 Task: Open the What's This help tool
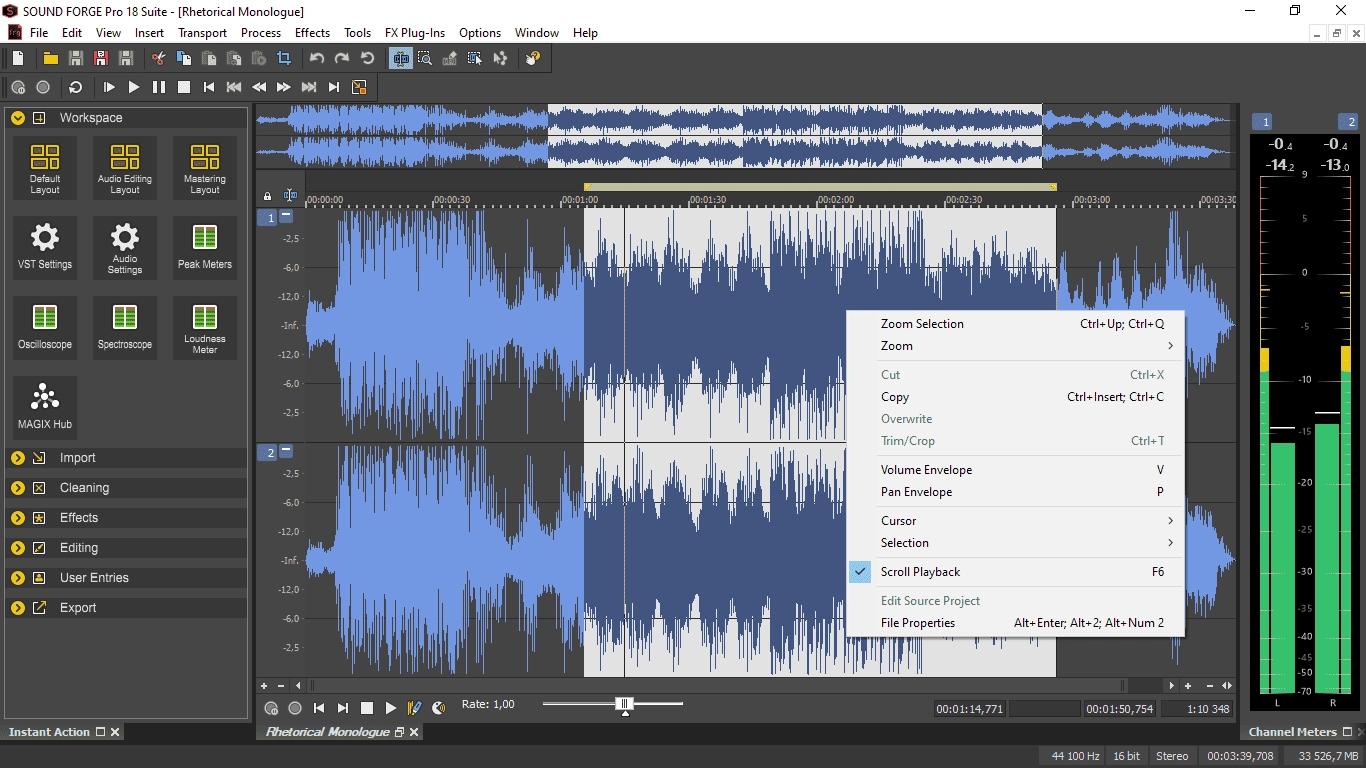pos(533,59)
